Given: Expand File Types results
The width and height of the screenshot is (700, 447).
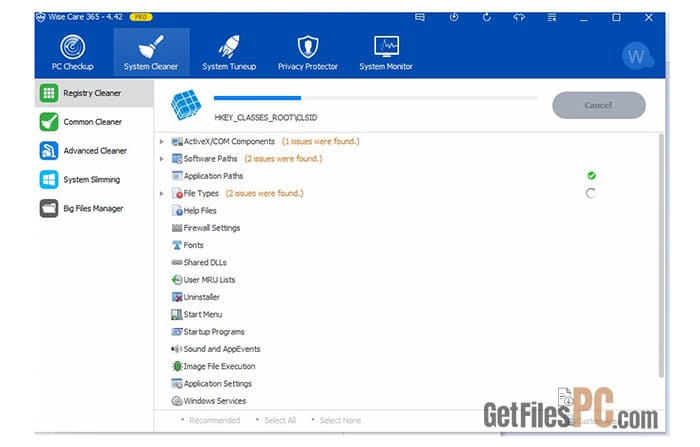Looking at the screenshot, I should click(x=162, y=193).
